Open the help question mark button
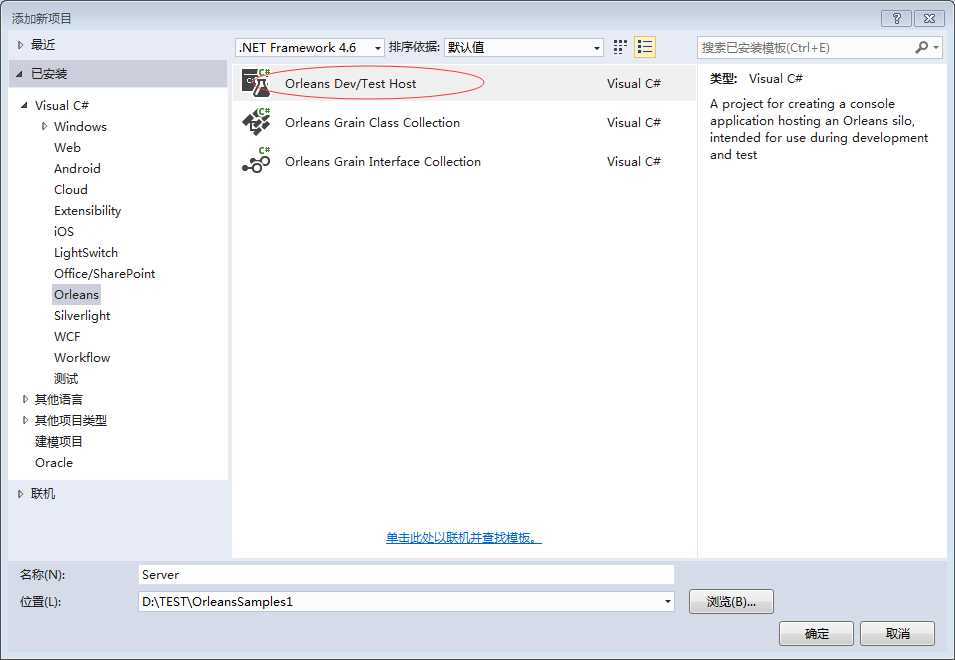Viewport: 955px width, 660px height. point(897,18)
